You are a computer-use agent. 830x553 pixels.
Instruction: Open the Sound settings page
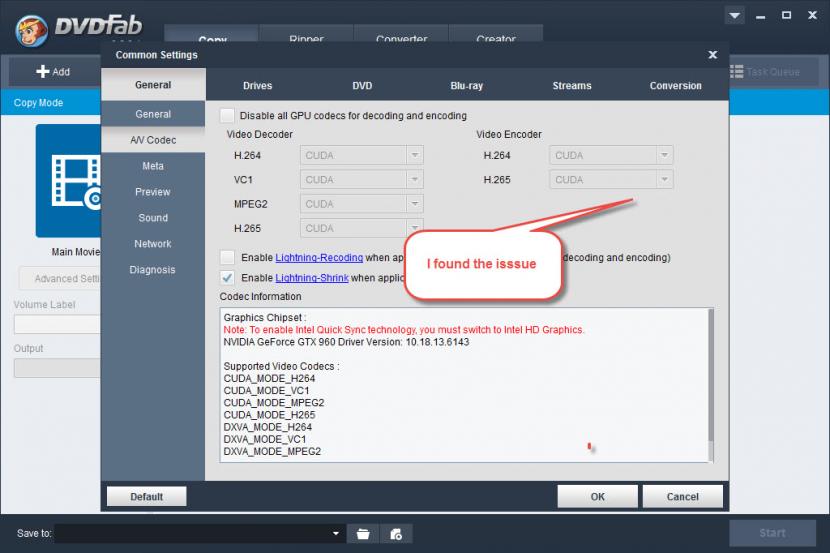(x=153, y=217)
